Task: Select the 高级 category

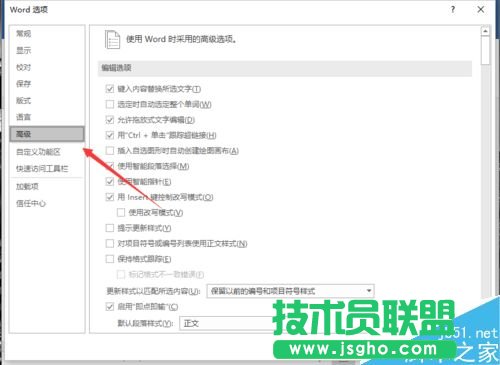Action: [x=47, y=134]
